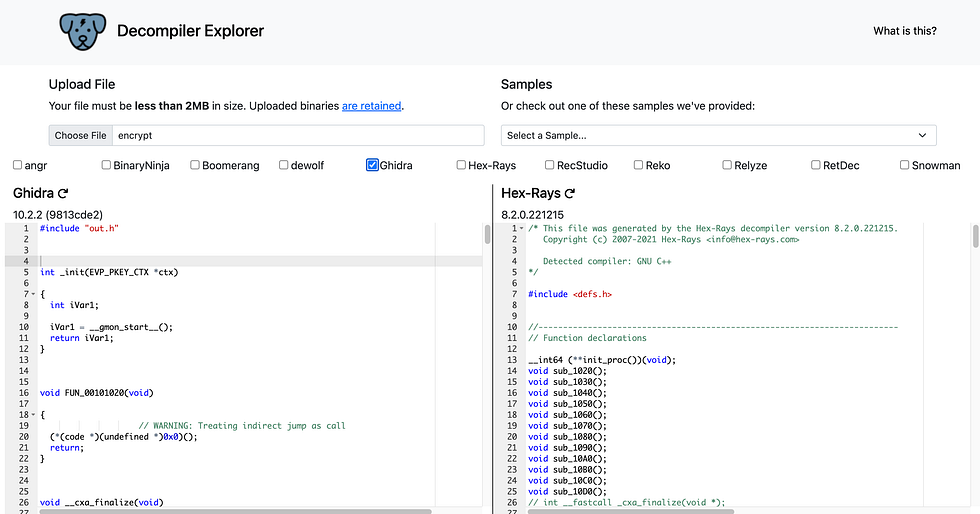Image resolution: width=980 pixels, height=514 pixels.
Task: Click 'Detected compiler: GNU C++' comment
Action: click(x=607, y=261)
